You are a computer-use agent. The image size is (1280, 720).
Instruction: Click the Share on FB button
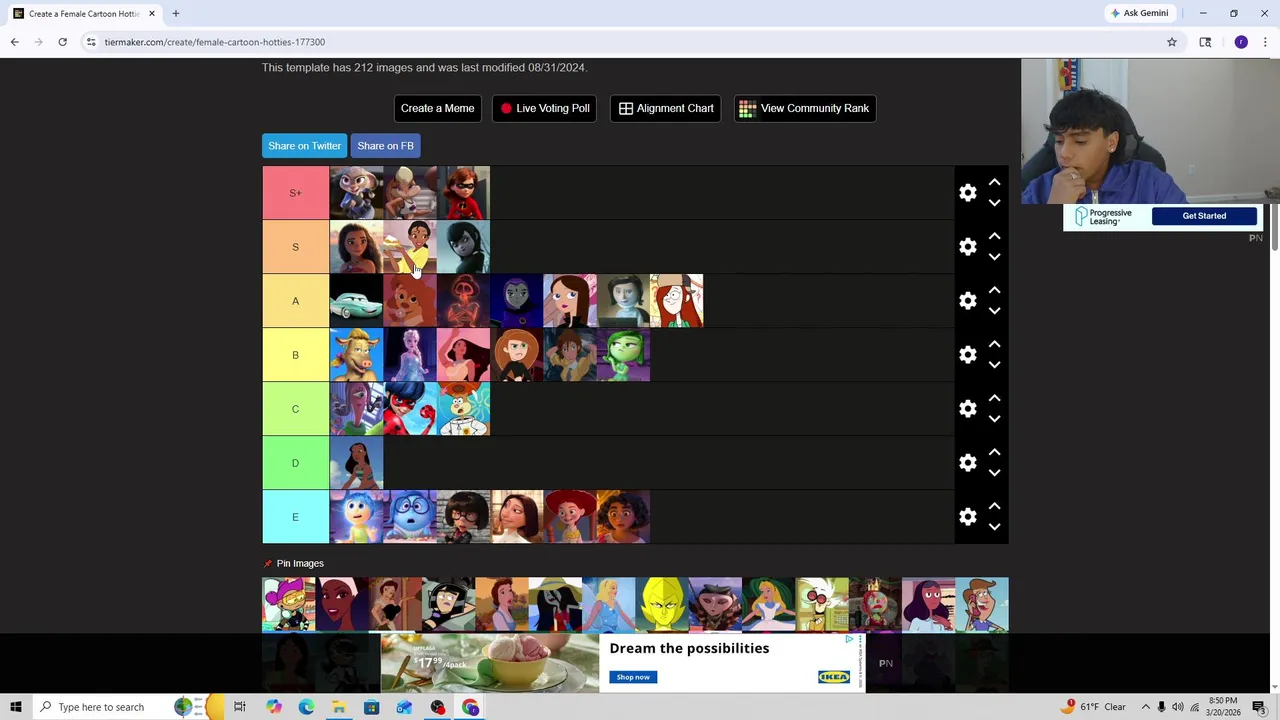[385, 146]
